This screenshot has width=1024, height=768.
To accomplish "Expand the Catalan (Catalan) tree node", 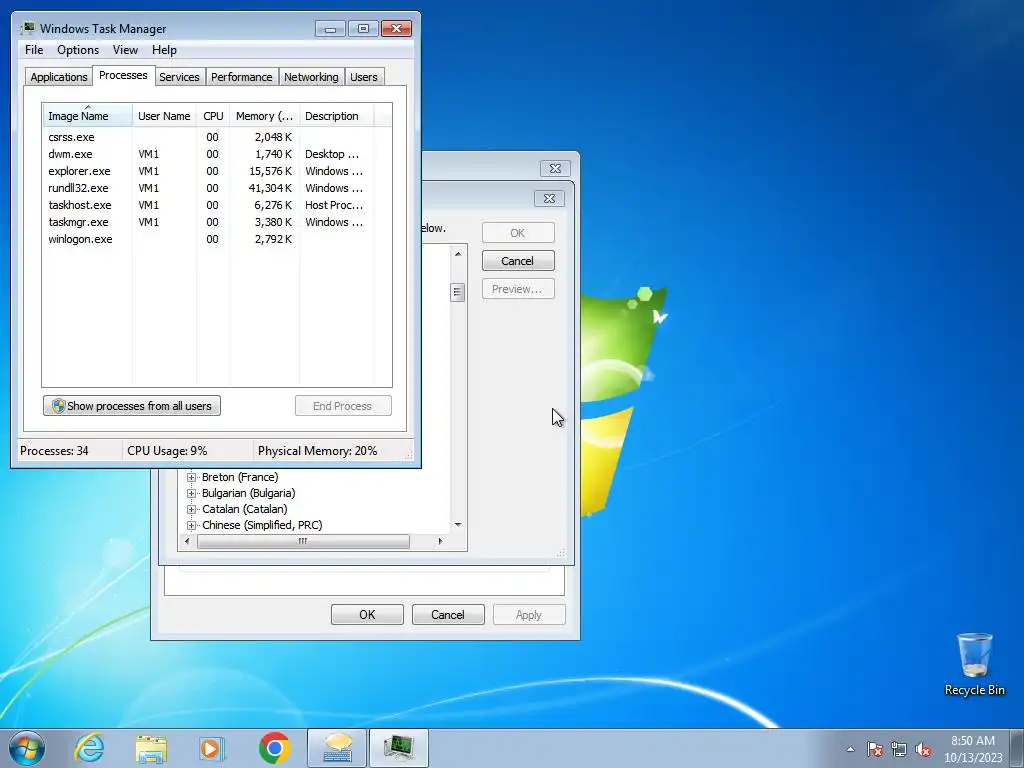I will 191,509.
